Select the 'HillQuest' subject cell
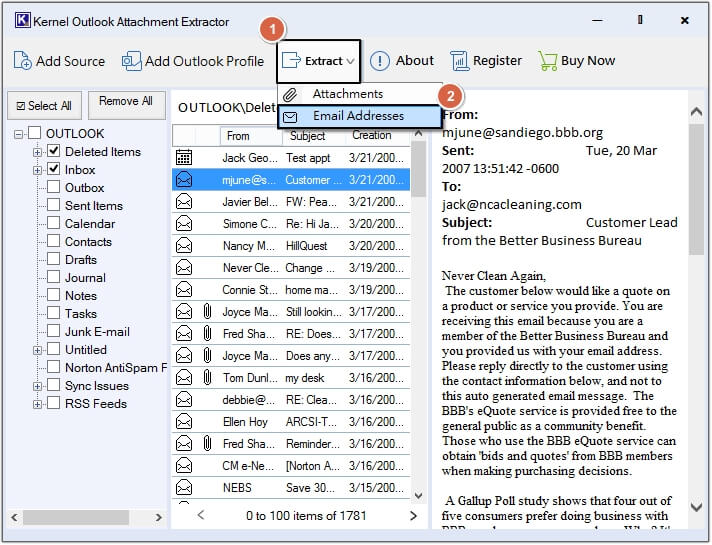712x545 pixels. click(313, 246)
